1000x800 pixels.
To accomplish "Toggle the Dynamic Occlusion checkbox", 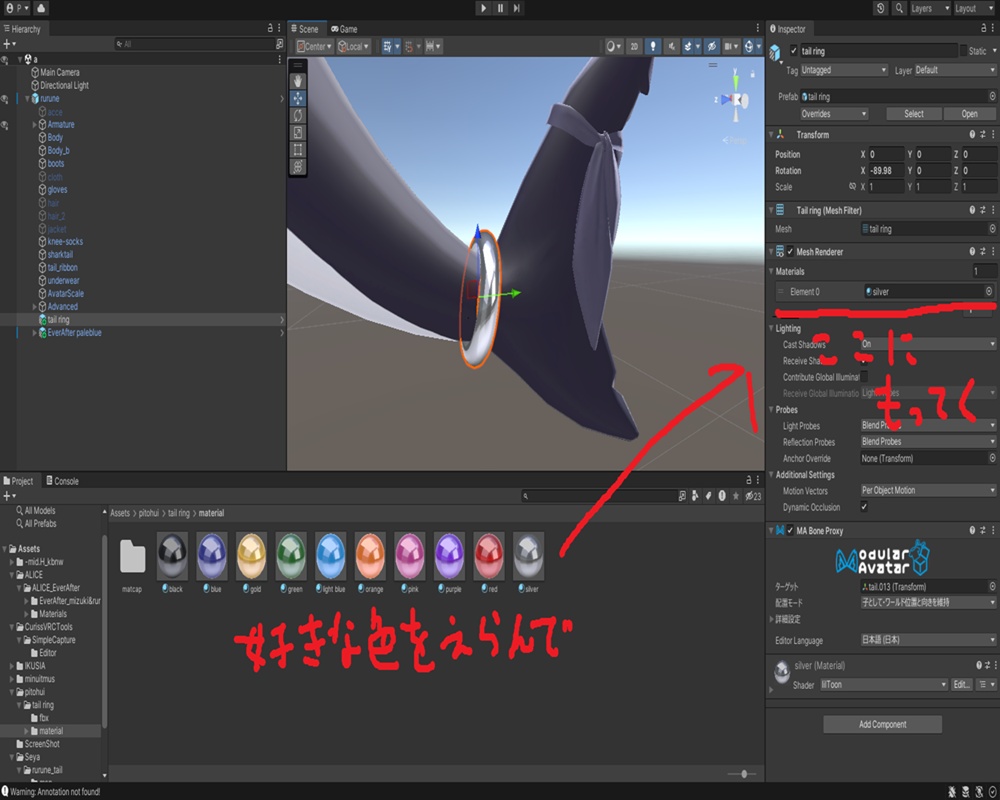I will (864, 507).
